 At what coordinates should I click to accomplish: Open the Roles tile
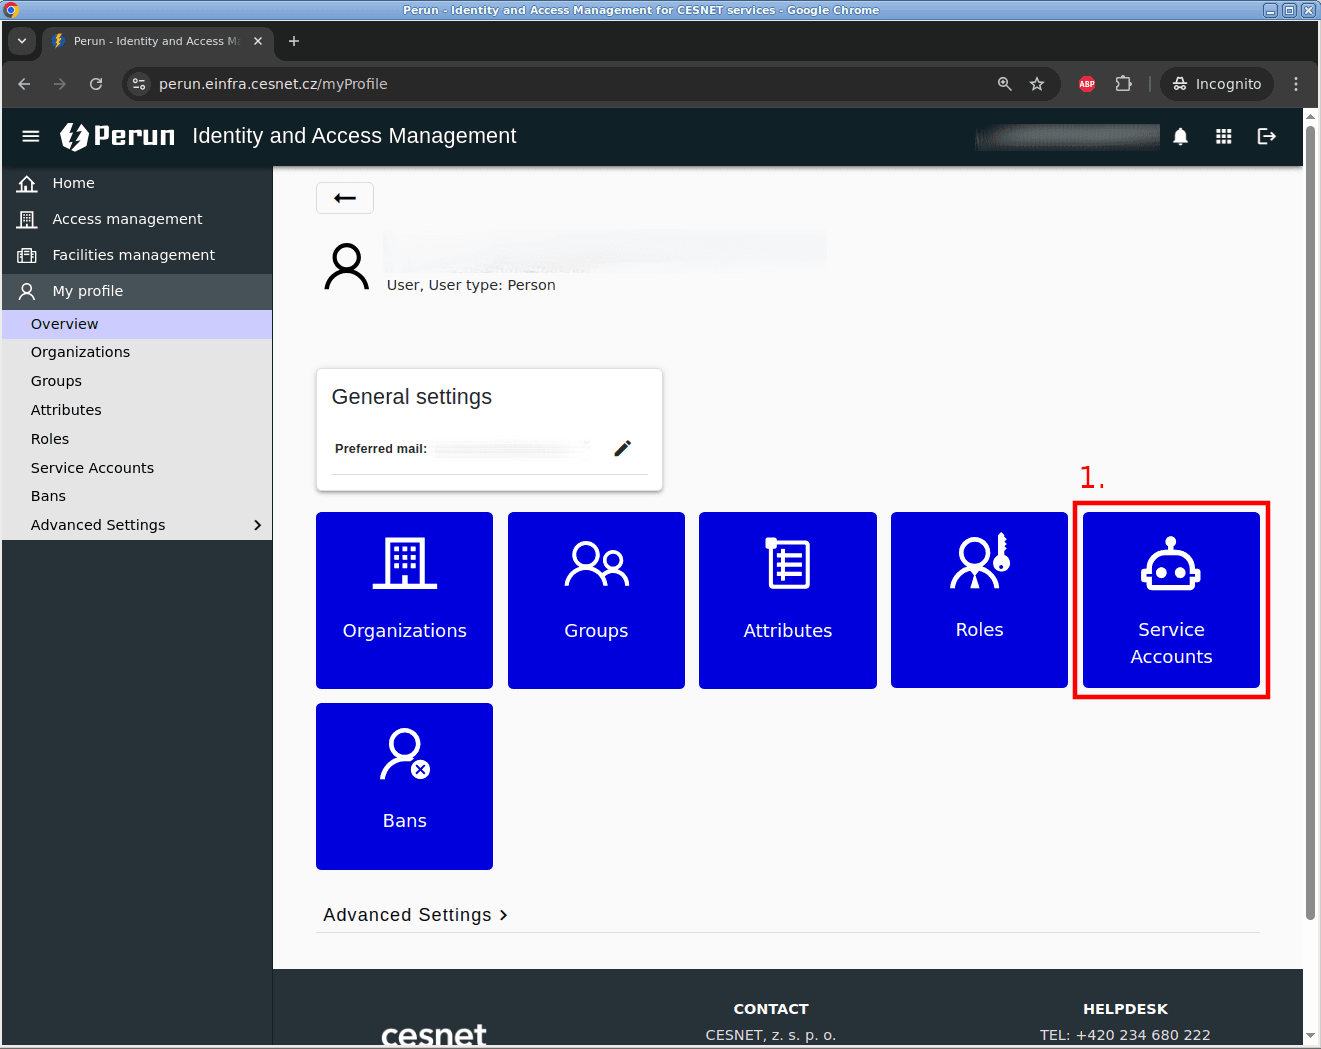coord(979,600)
